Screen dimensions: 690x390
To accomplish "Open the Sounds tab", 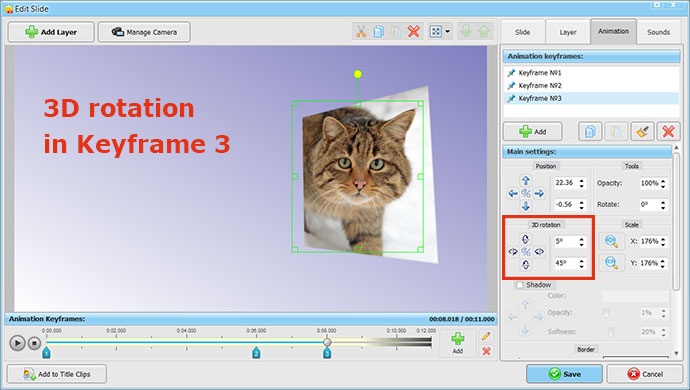I will [658, 32].
